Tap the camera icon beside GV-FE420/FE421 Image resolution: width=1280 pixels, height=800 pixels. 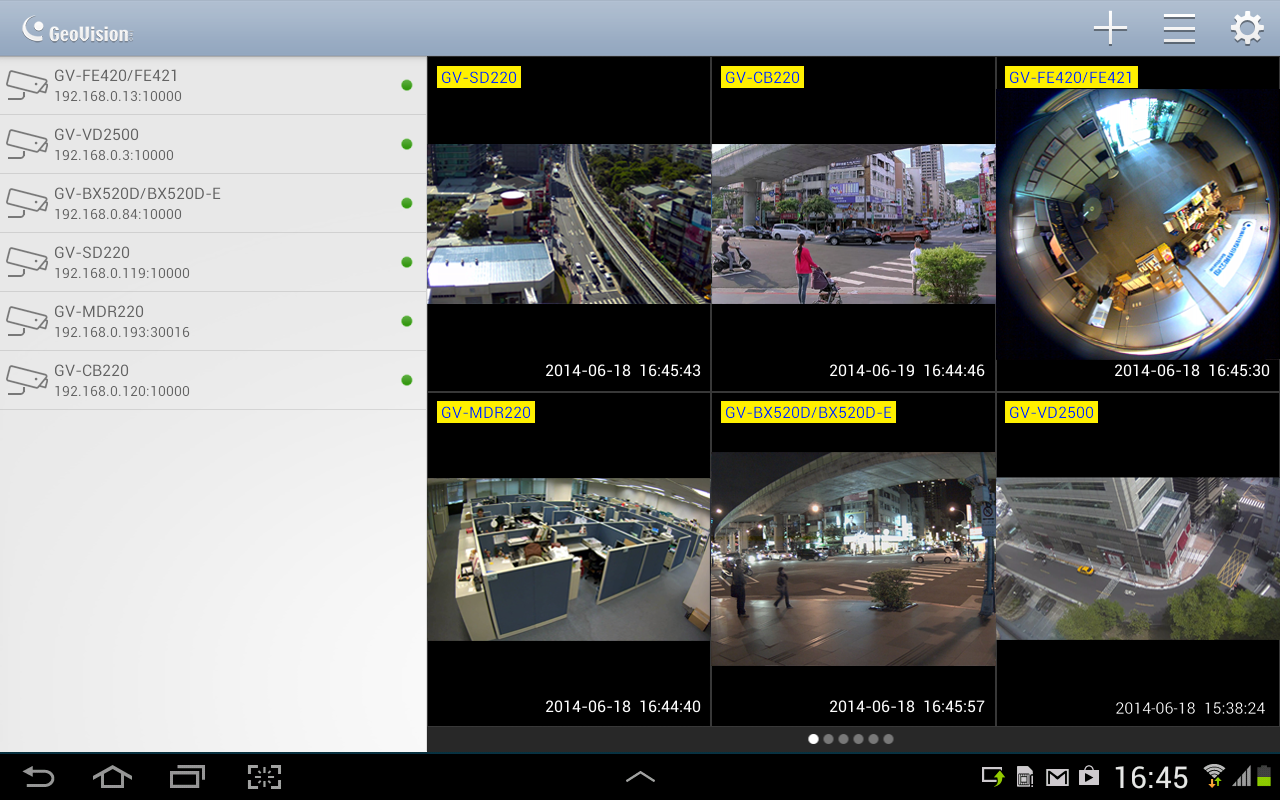coord(27,85)
